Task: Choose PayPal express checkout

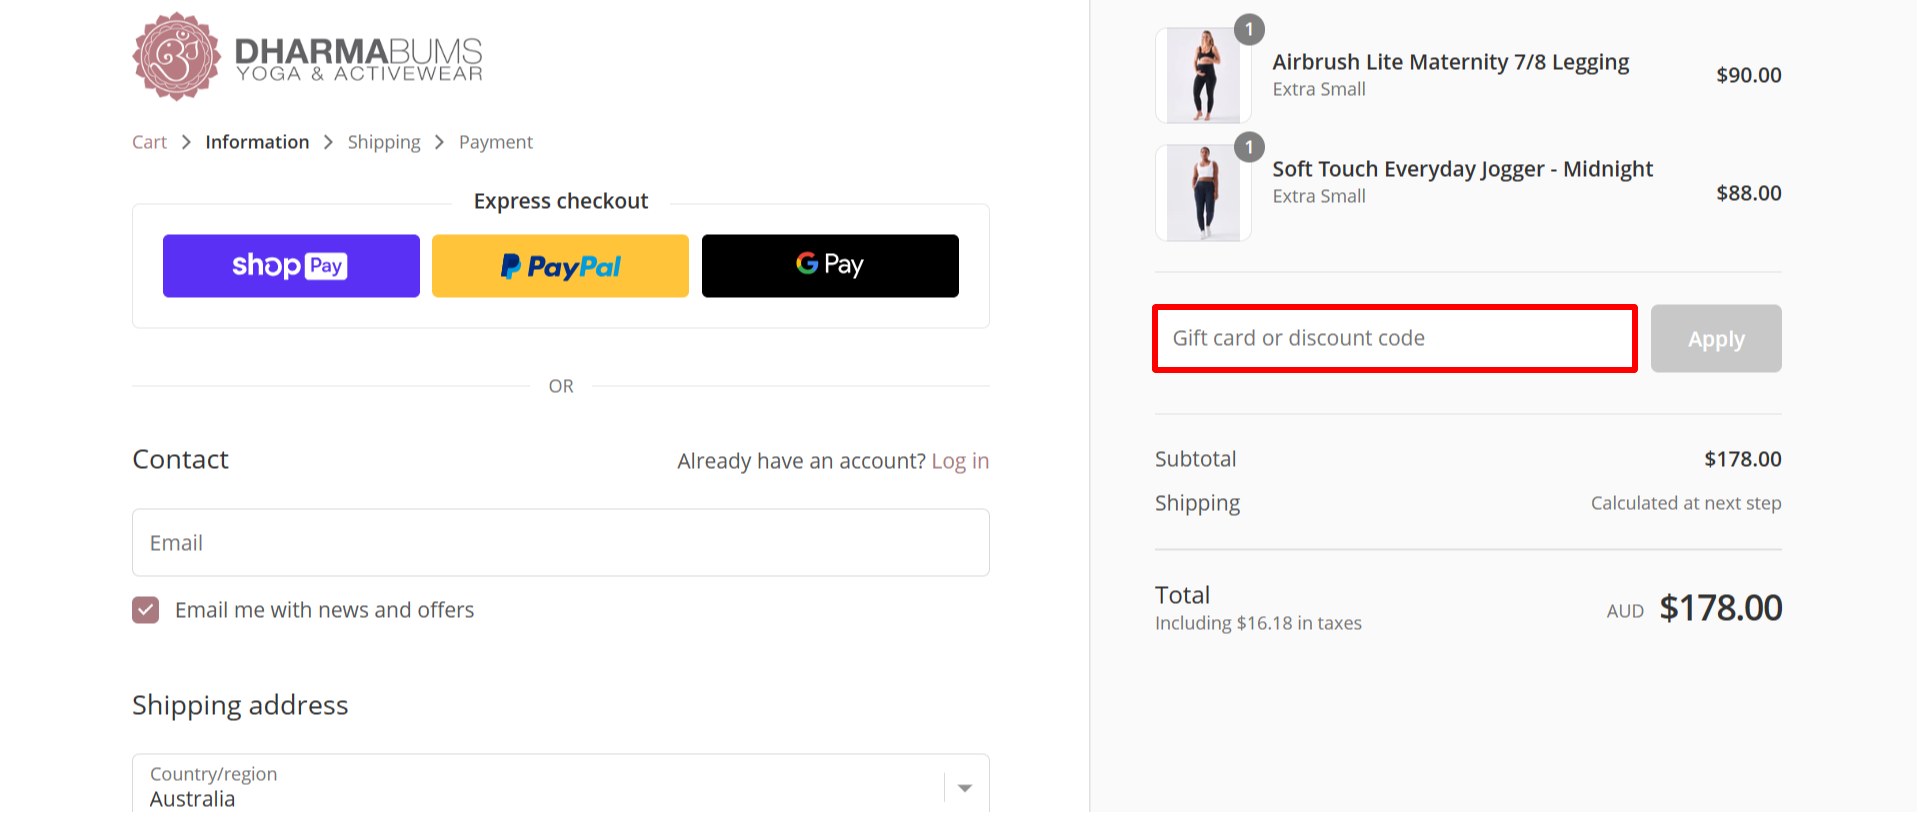Action: point(560,266)
